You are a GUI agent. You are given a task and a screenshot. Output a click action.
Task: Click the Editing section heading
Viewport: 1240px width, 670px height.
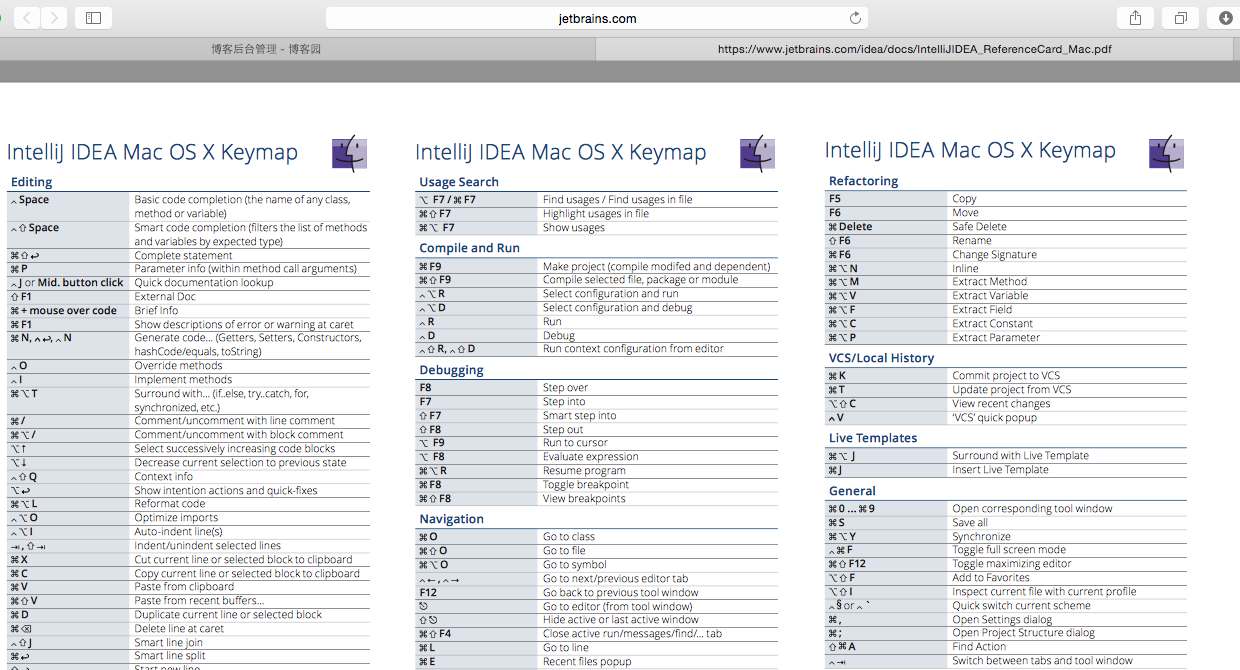tap(31, 182)
